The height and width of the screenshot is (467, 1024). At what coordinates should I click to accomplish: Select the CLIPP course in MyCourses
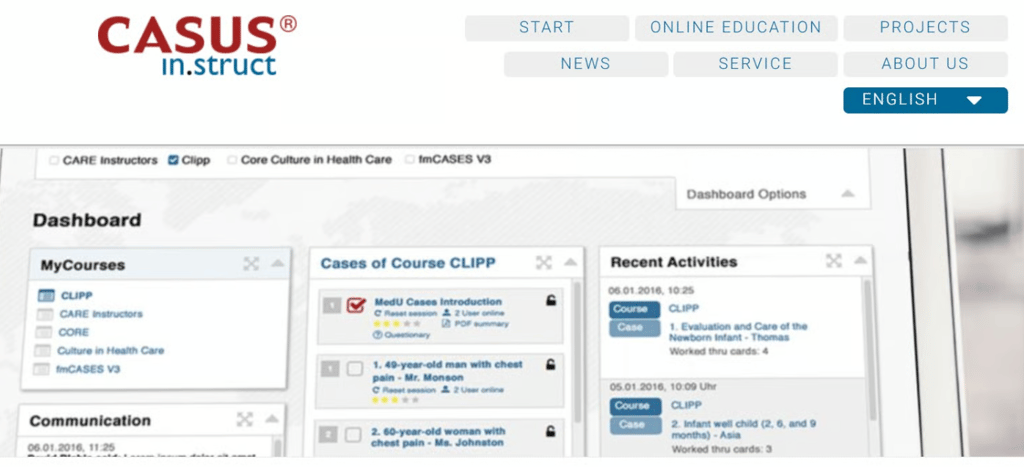tap(76, 295)
